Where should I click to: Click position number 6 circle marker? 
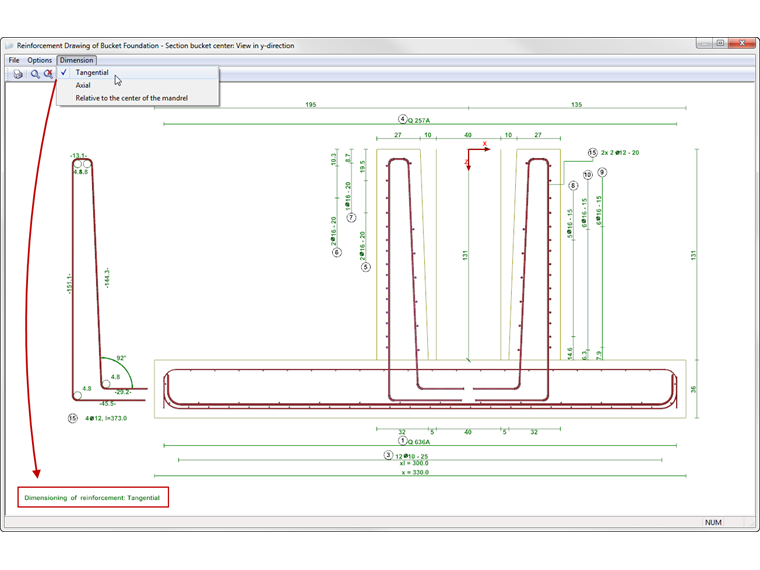337,252
